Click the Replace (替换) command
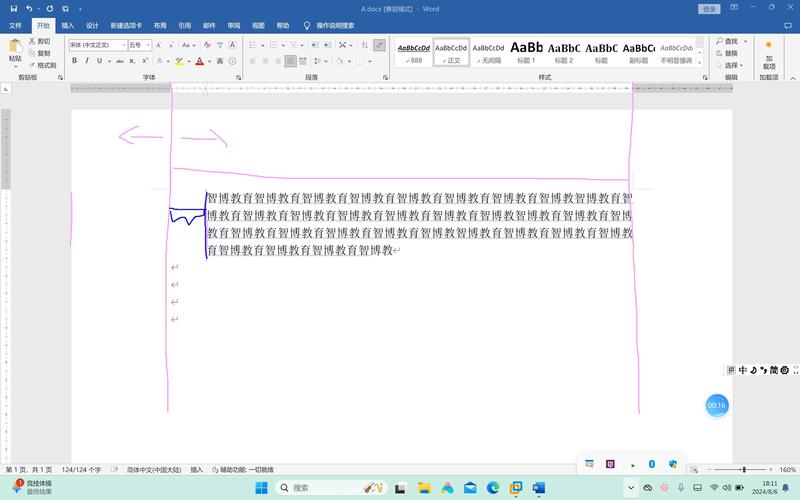 point(728,53)
